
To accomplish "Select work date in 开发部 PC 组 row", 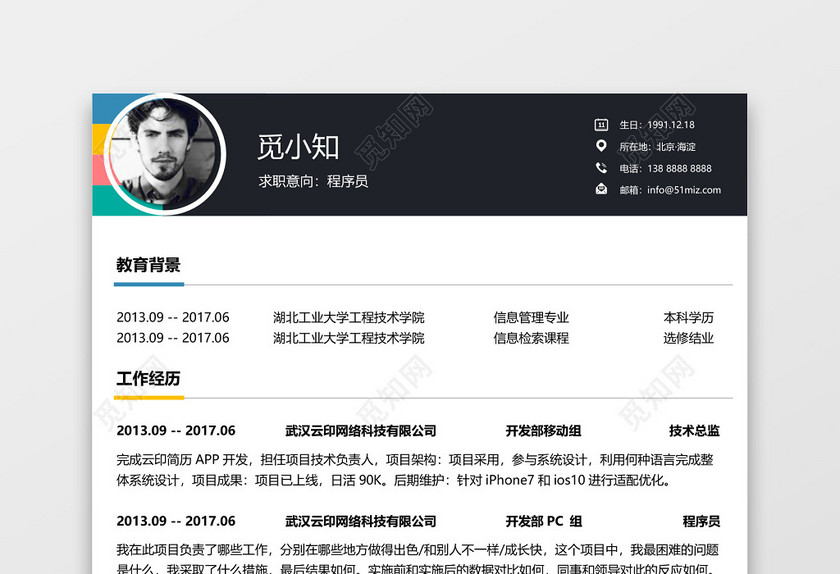I will tap(176, 521).
